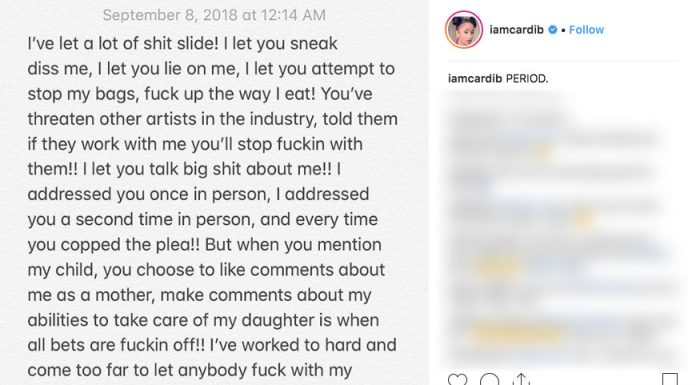Viewport: 696px width, 385px height.
Task: Click the bold iamcardib name in caption
Action: (x=475, y=79)
